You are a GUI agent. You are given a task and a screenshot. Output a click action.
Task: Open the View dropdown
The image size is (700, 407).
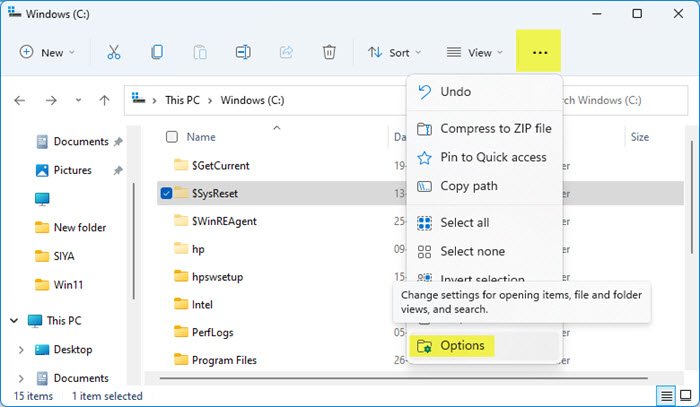coord(474,52)
